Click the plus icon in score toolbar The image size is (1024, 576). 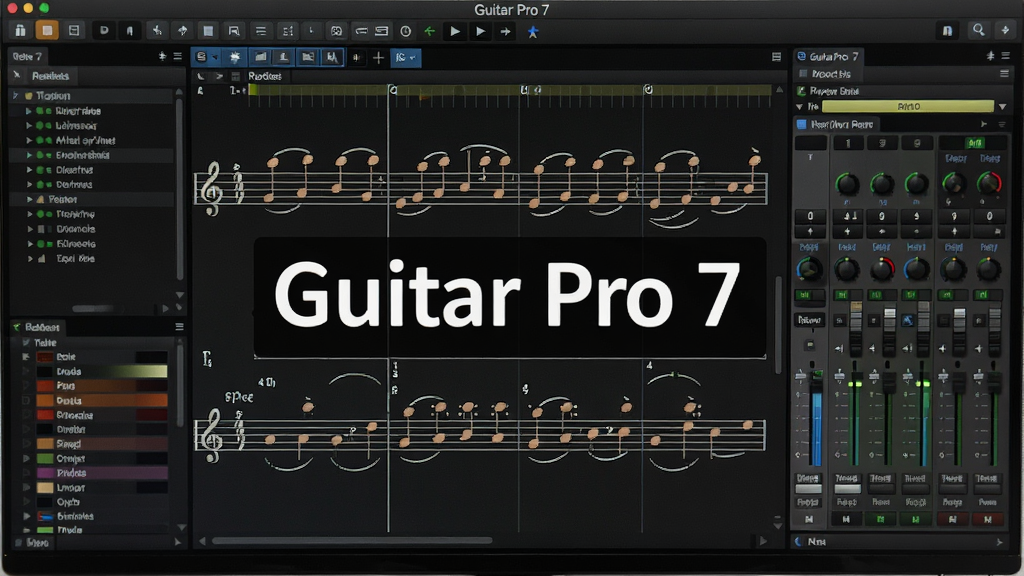[x=378, y=57]
